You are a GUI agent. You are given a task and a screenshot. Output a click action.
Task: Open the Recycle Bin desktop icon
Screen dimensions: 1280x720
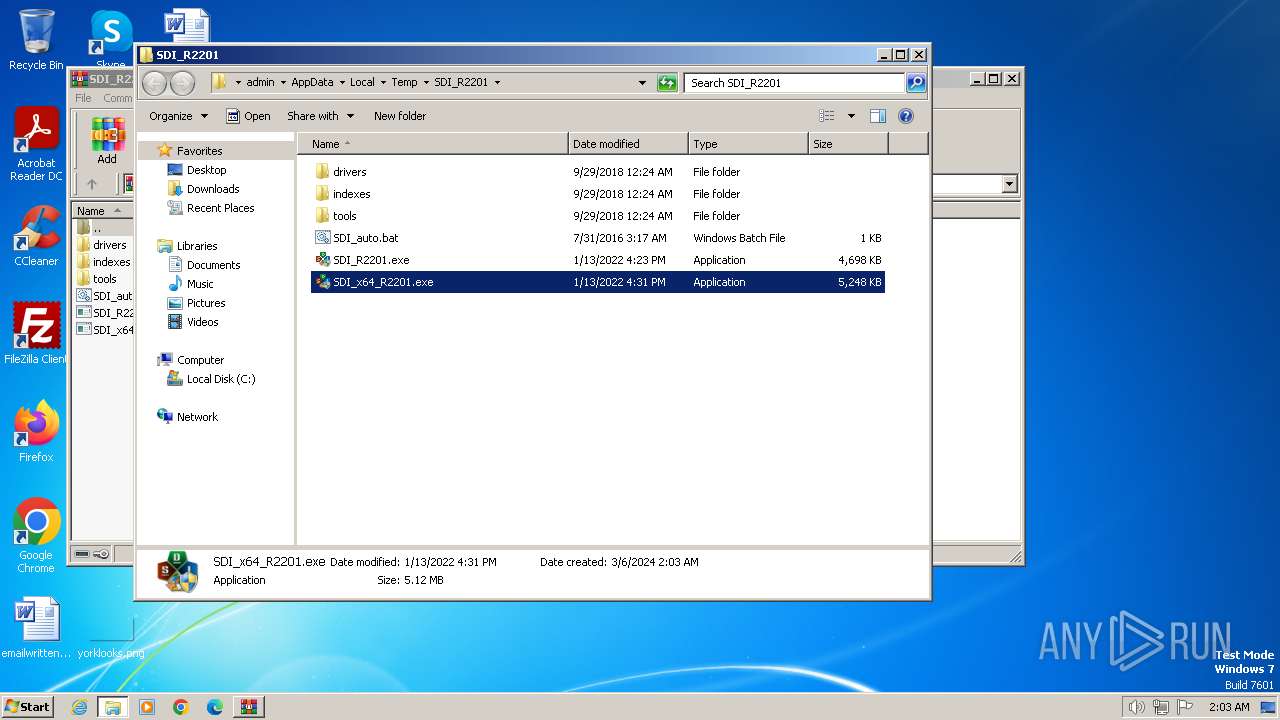36,40
